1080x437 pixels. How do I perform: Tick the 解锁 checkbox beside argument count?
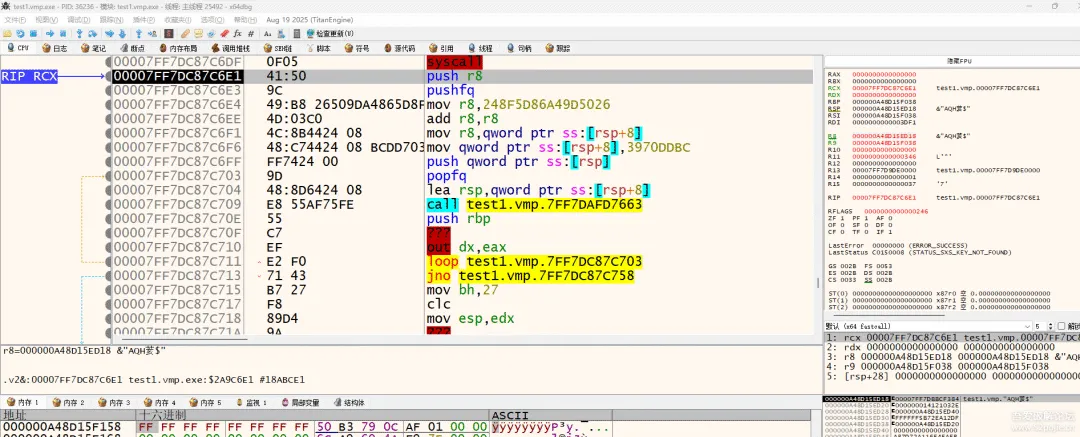pyautogui.click(x=1061, y=326)
